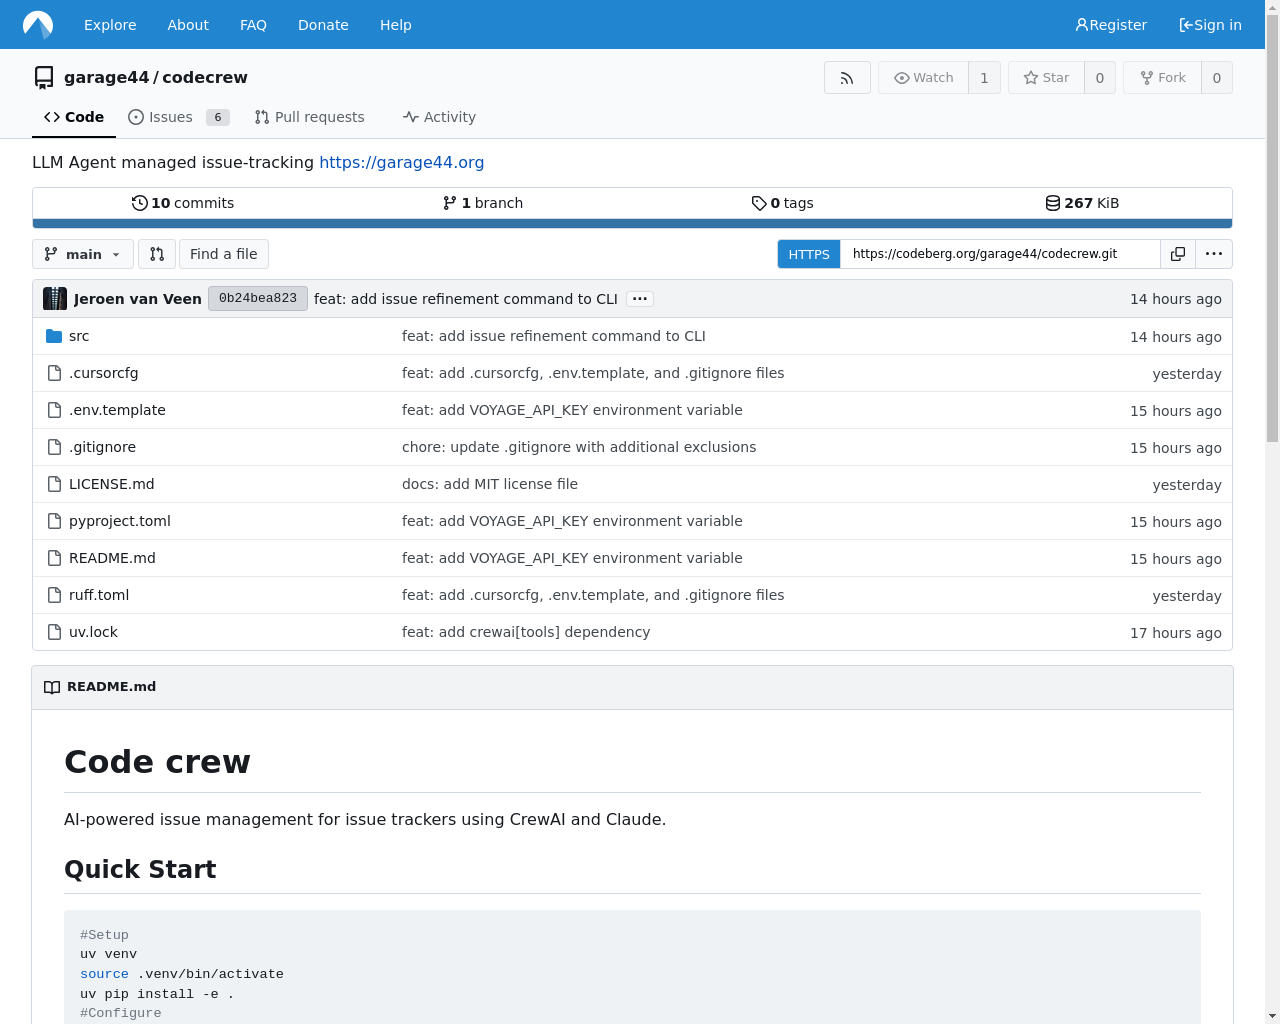Copy the clone URL with copy icon

(1178, 254)
